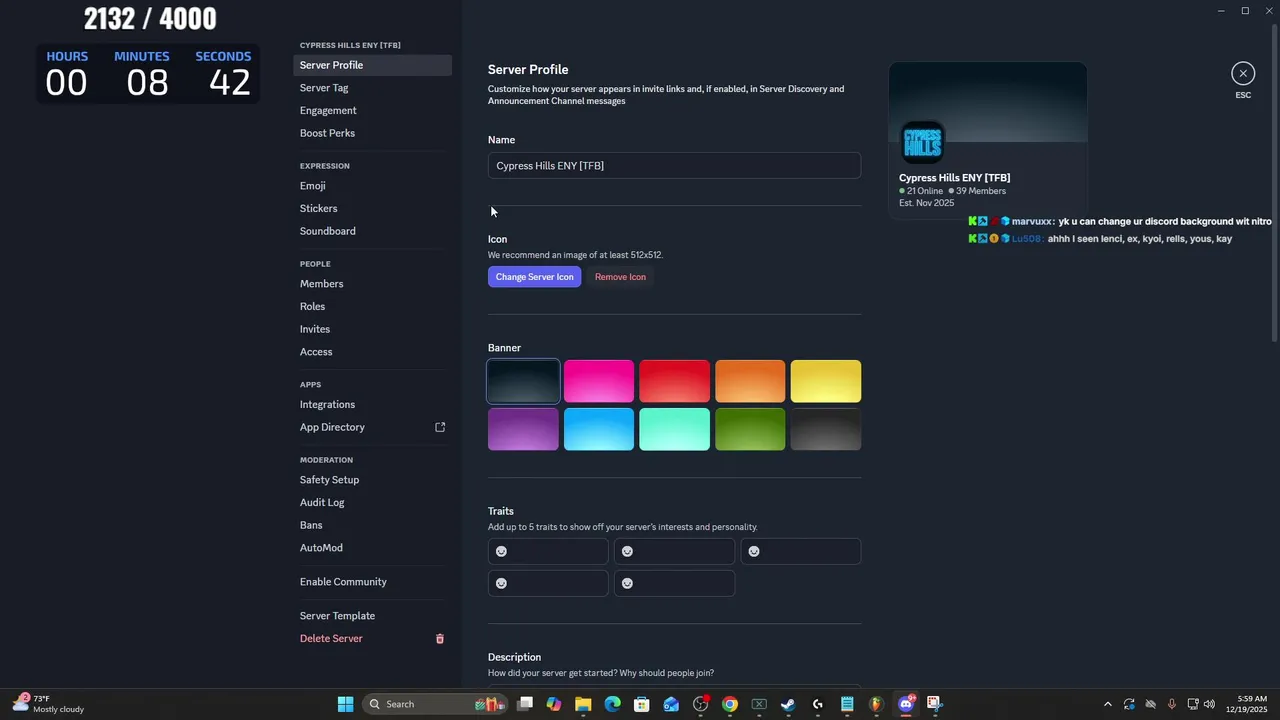Select dark default banner swatch

point(523,381)
